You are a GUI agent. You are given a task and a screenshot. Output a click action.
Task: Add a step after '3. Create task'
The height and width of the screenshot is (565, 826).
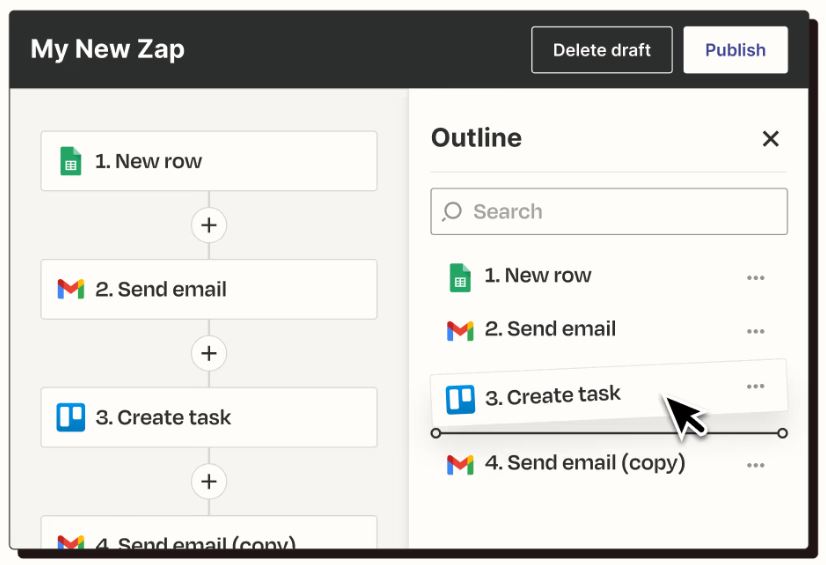(209, 481)
